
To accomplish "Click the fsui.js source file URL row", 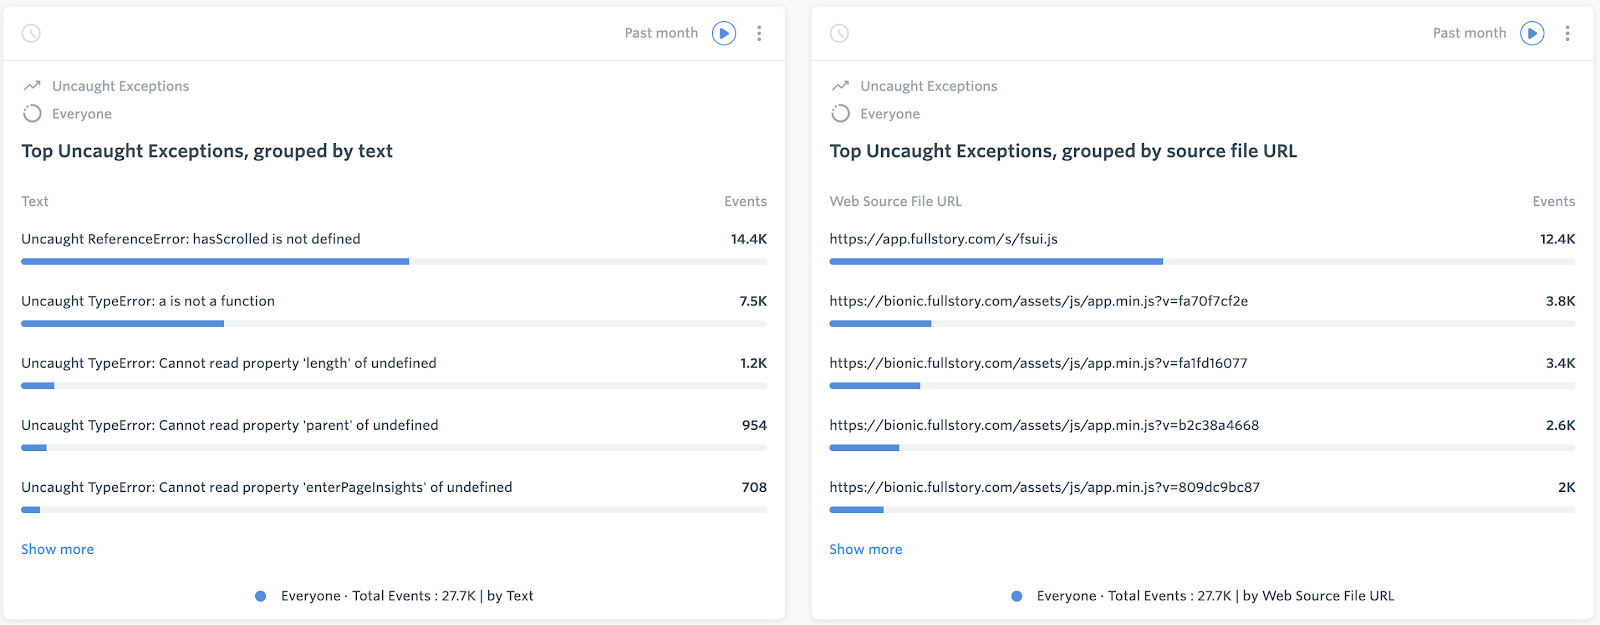I will pos(943,239).
